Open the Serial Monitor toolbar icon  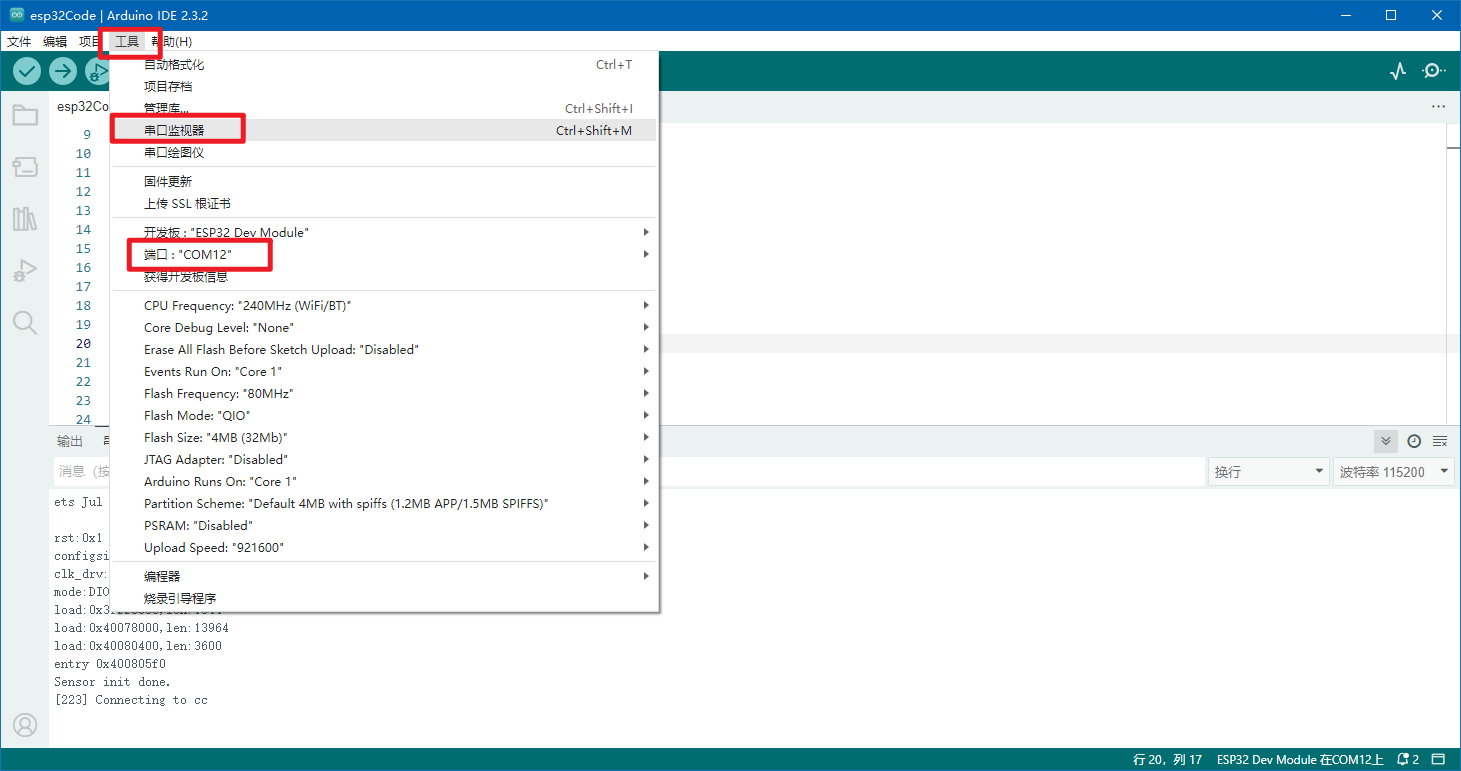1434,71
